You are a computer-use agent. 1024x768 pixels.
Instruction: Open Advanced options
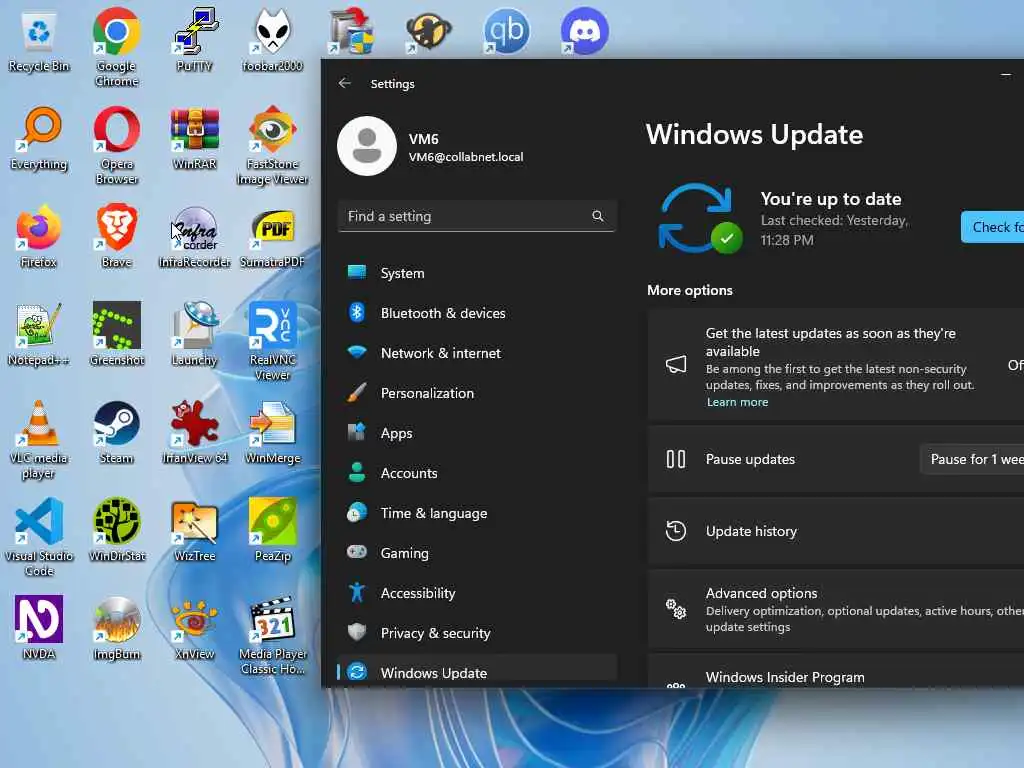836,609
